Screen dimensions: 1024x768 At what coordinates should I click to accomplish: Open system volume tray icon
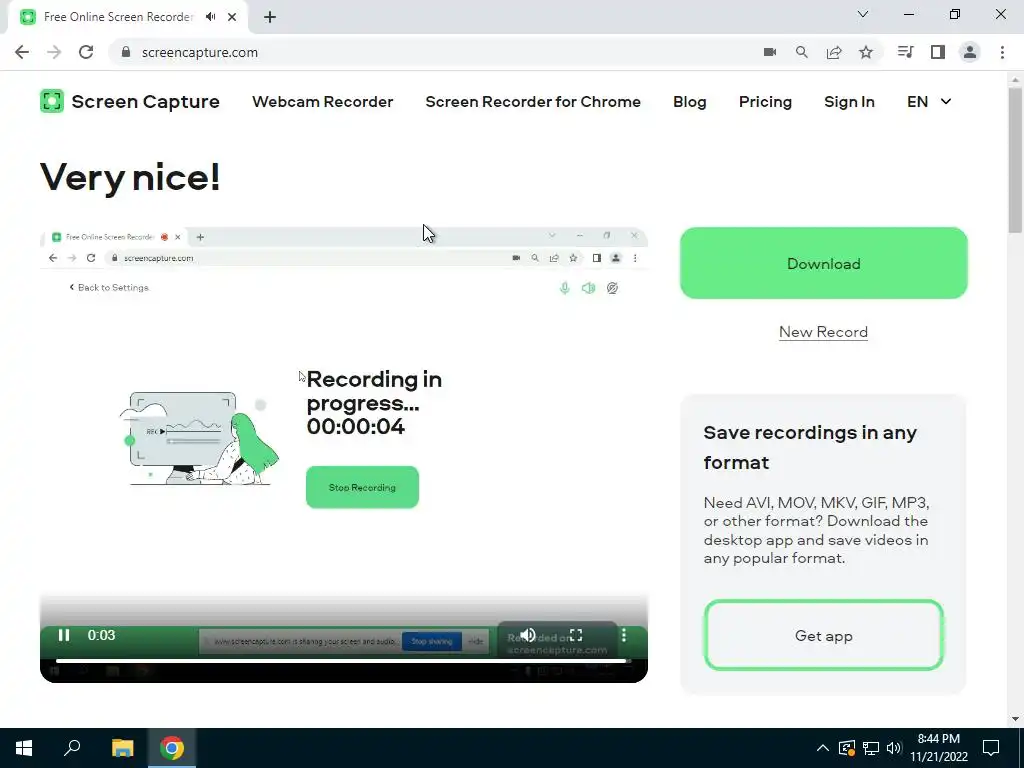[x=894, y=748]
